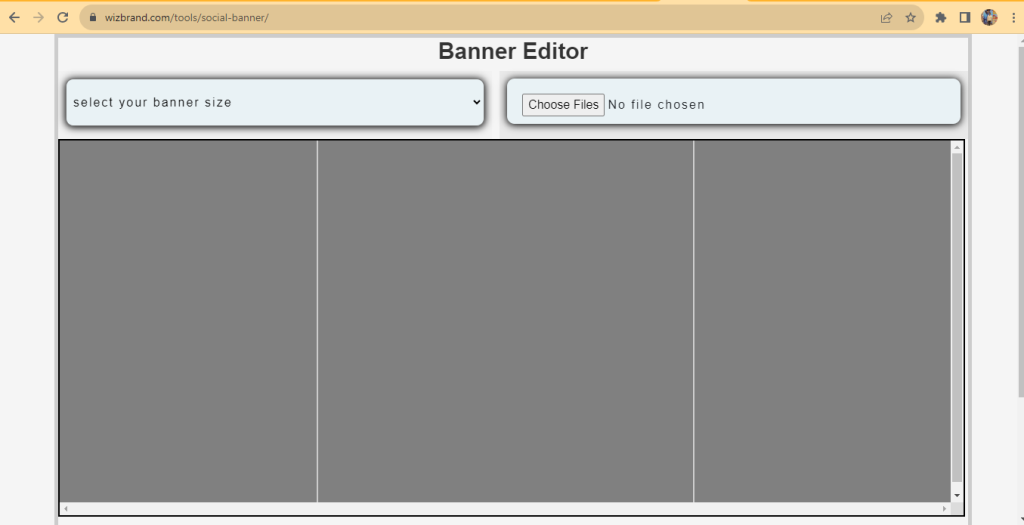Image resolution: width=1024 pixels, height=525 pixels.
Task: Click the canvas scrollbar up arrow
Action: [957, 148]
